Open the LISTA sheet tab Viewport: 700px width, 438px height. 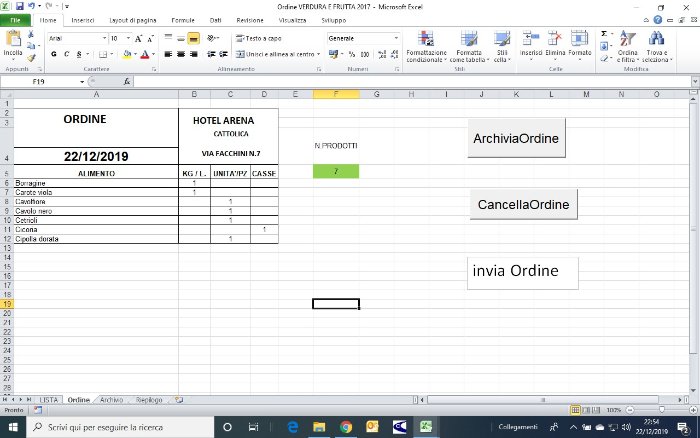pos(49,400)
